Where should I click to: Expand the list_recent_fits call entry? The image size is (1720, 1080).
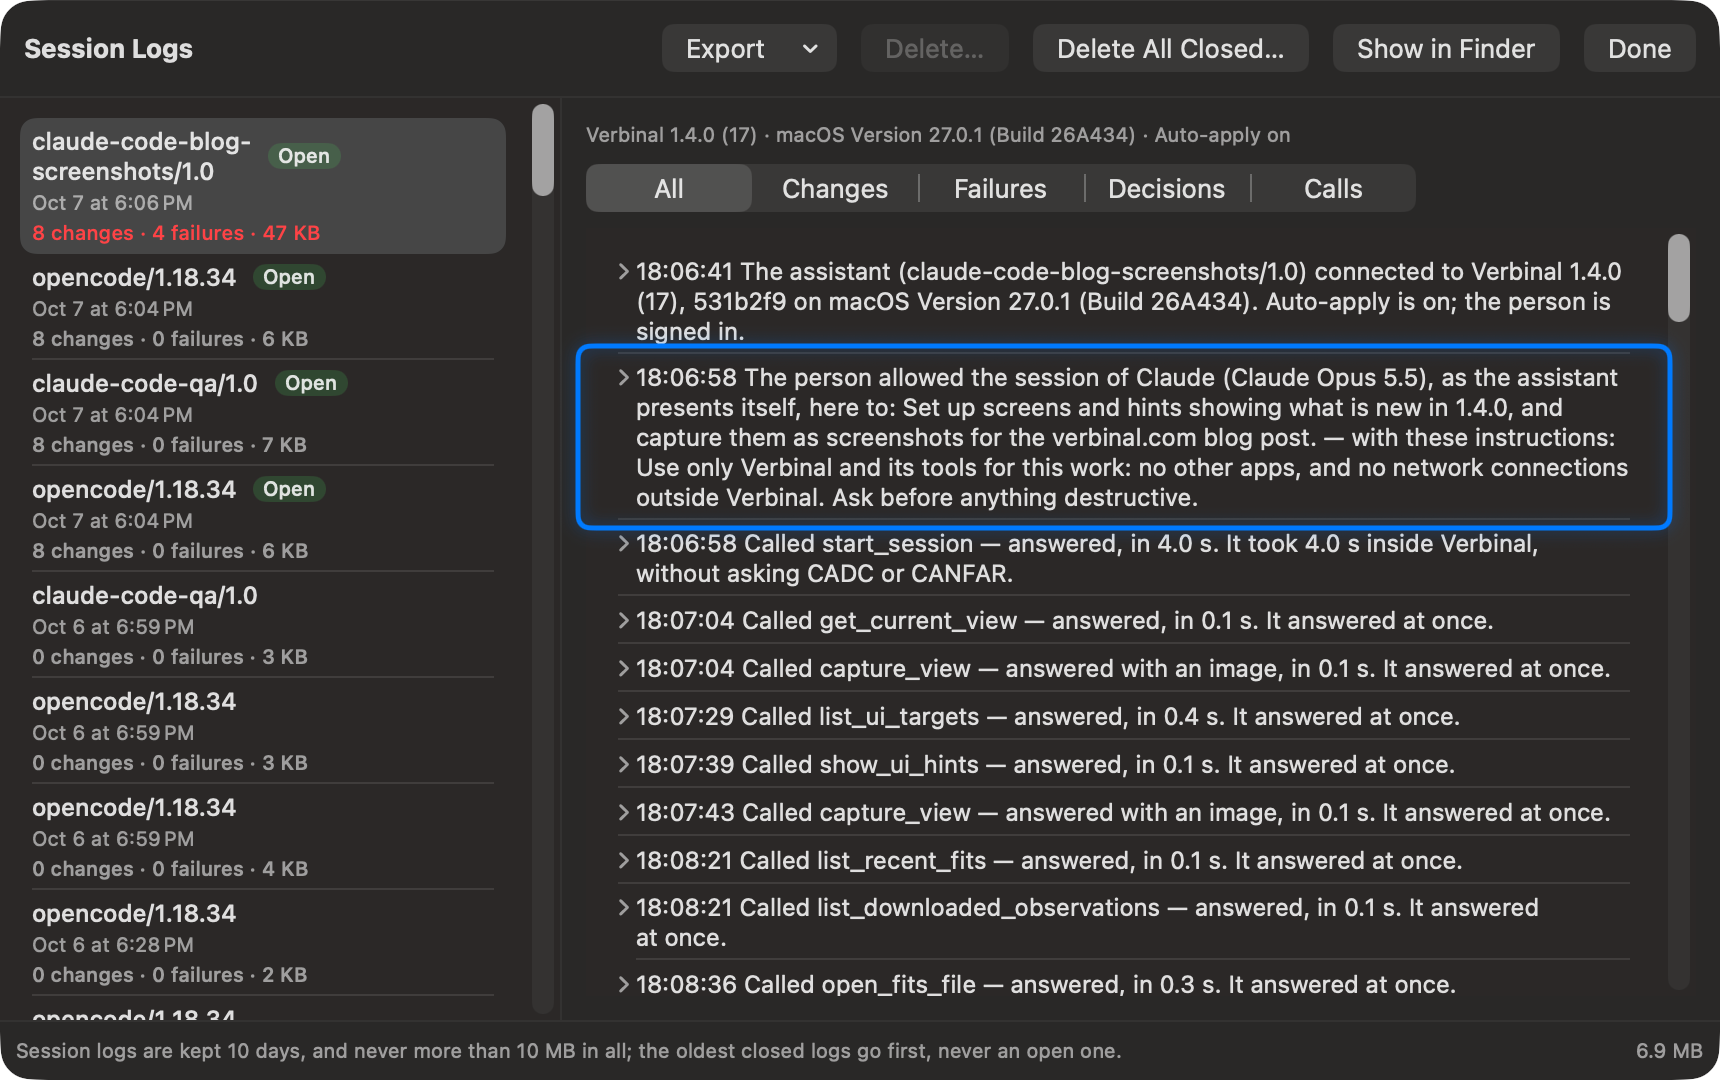tap(624, 861)
